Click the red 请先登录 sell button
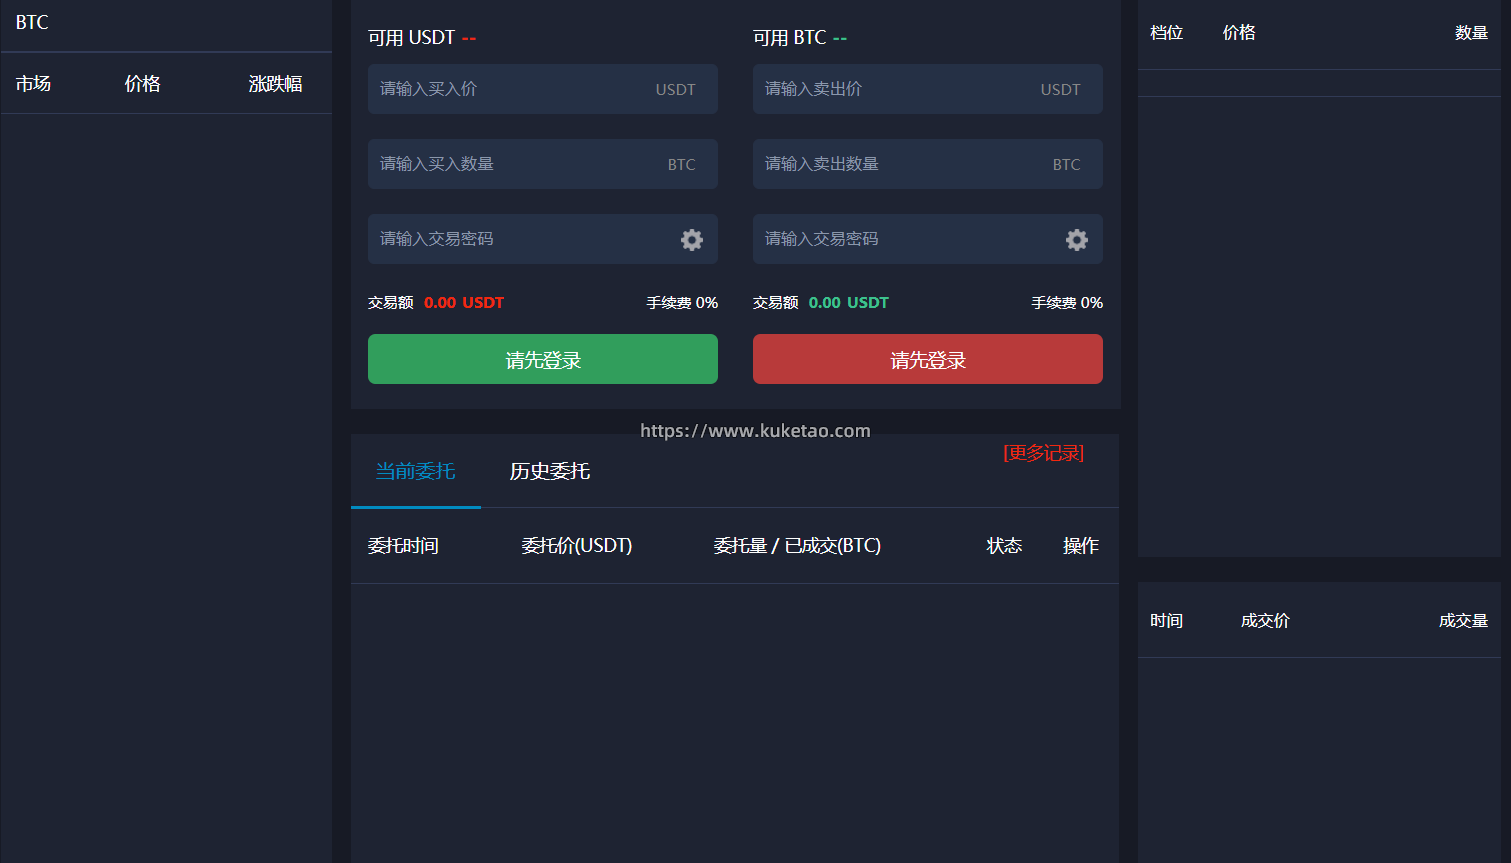Screen dimensions: 1511x863 pyautogui.click(x=928, y=359)
